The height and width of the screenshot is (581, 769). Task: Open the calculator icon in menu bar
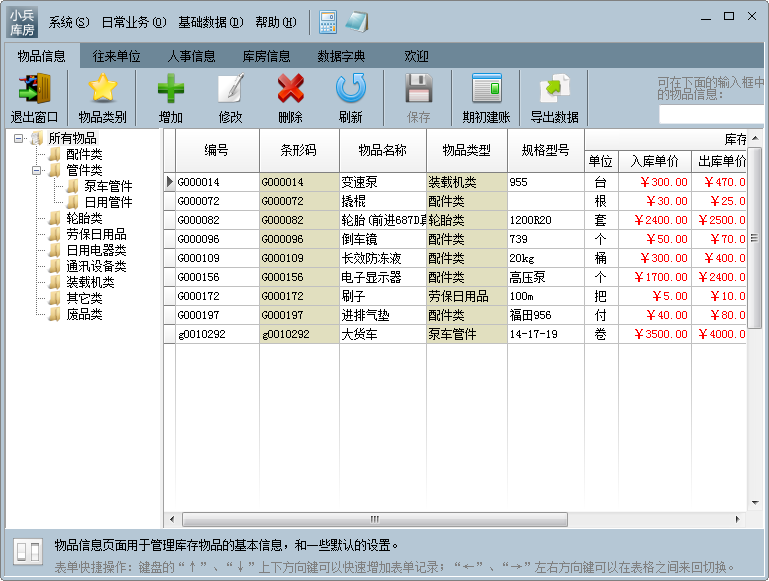click(x=328, y=22)
